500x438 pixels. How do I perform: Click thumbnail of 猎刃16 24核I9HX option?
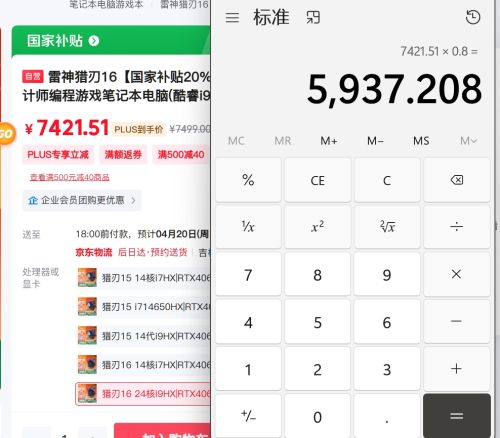coord(87,394)
